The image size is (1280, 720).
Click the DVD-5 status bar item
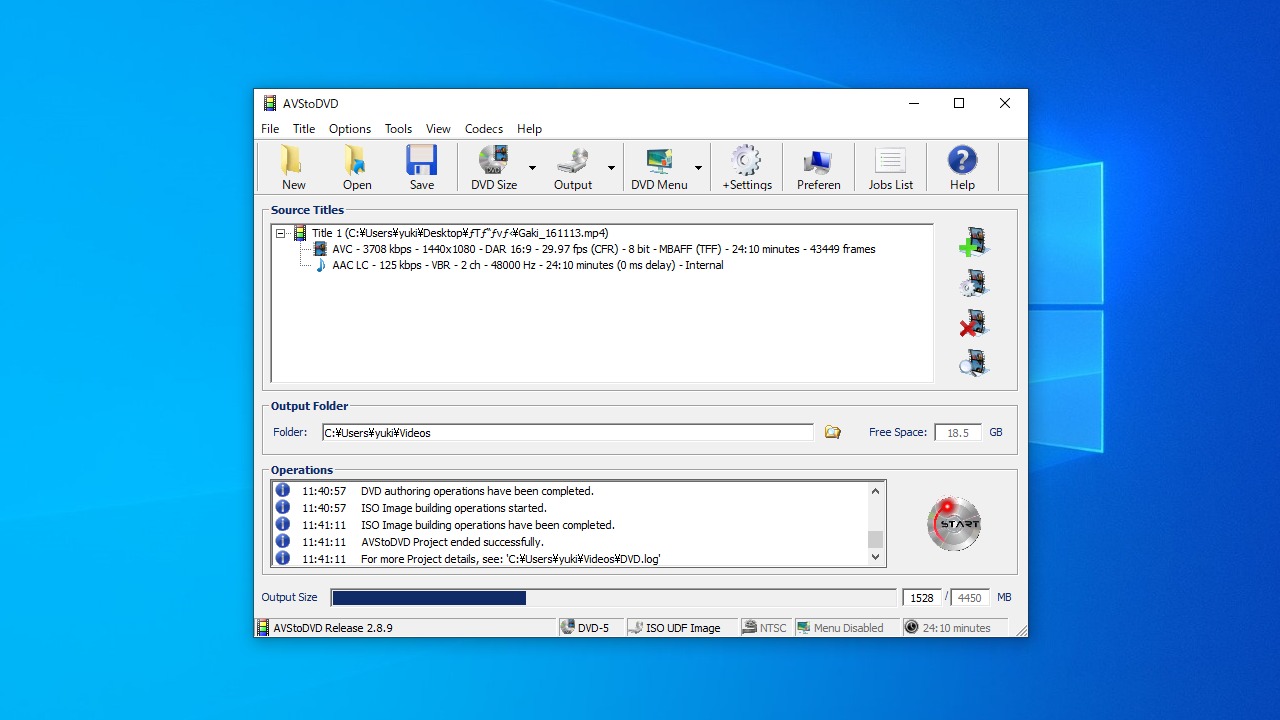[x=591, y=628]
